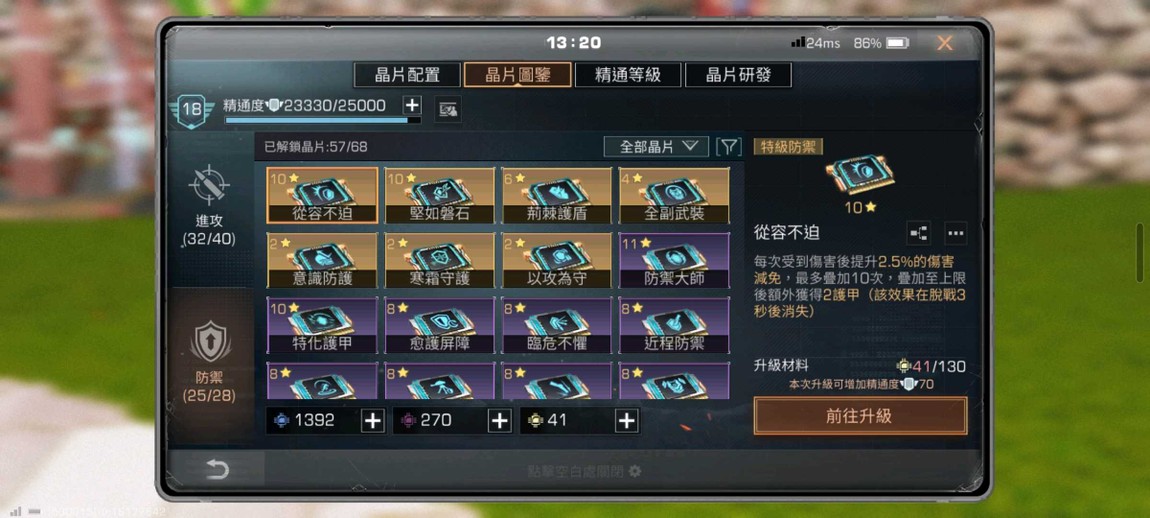The height and width of the screenshot is (518, 1150).
Task: Open the three-dots more options button
Action: pos(955,233)
